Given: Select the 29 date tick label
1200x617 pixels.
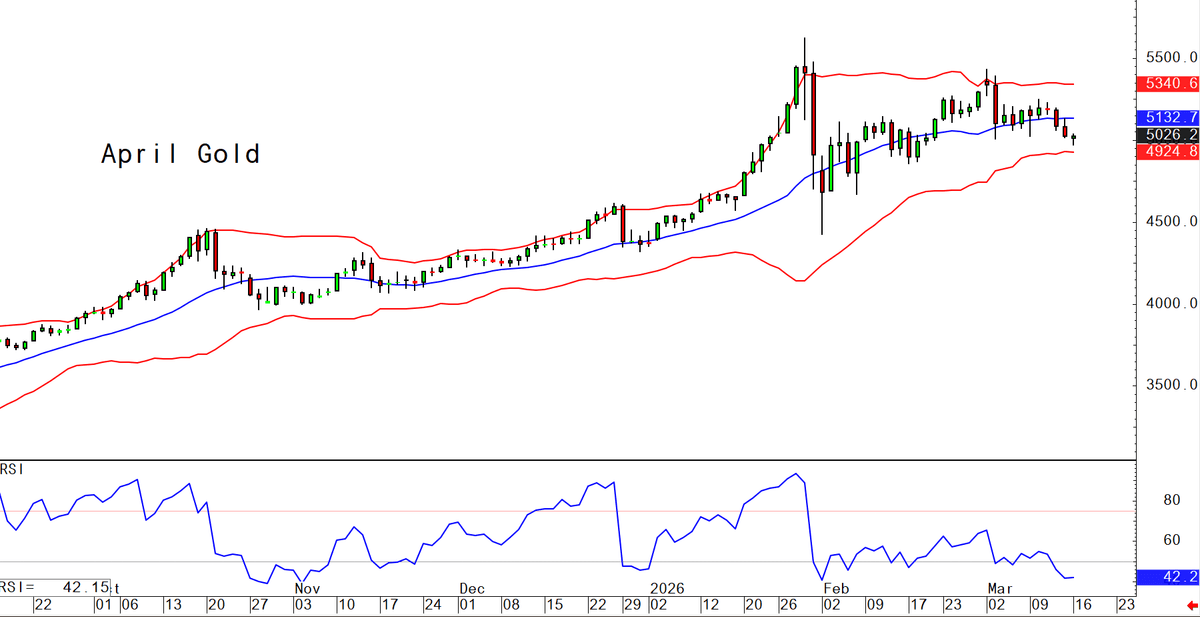Looking at the screenshot, I should [x=632, y=606].
